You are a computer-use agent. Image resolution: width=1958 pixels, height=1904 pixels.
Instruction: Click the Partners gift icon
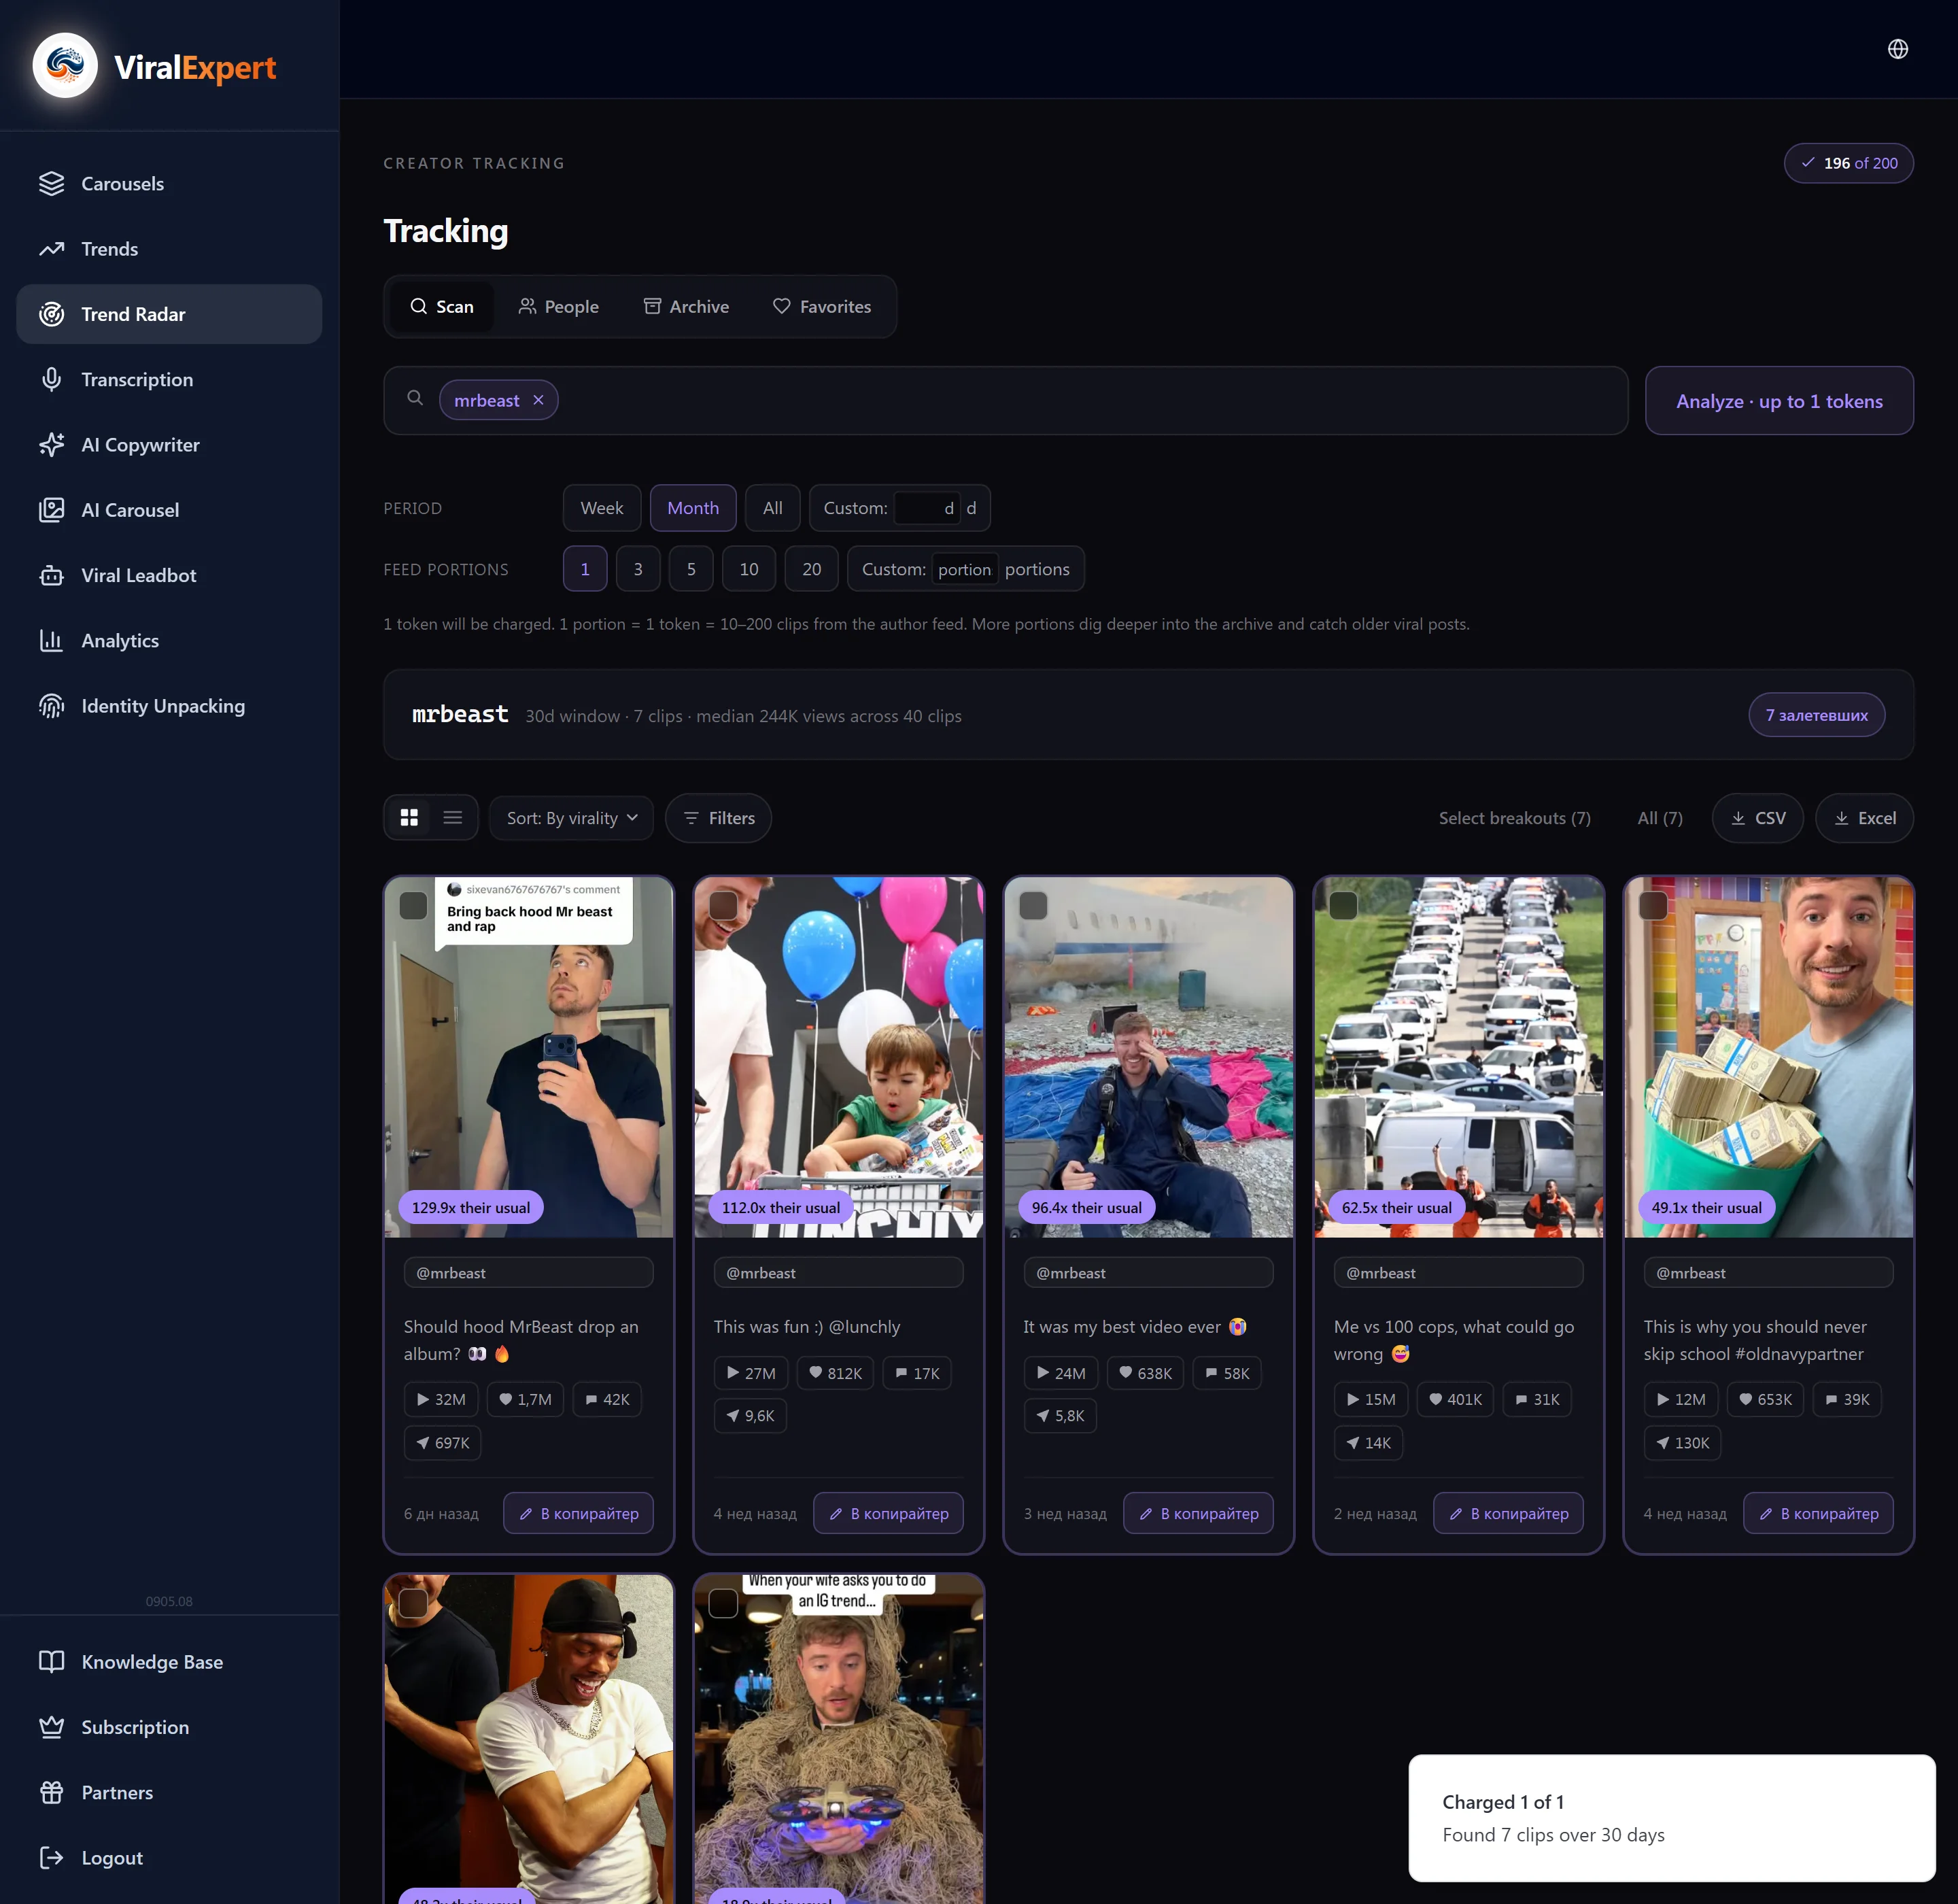pyautogui.click(x=51, y=1792)
